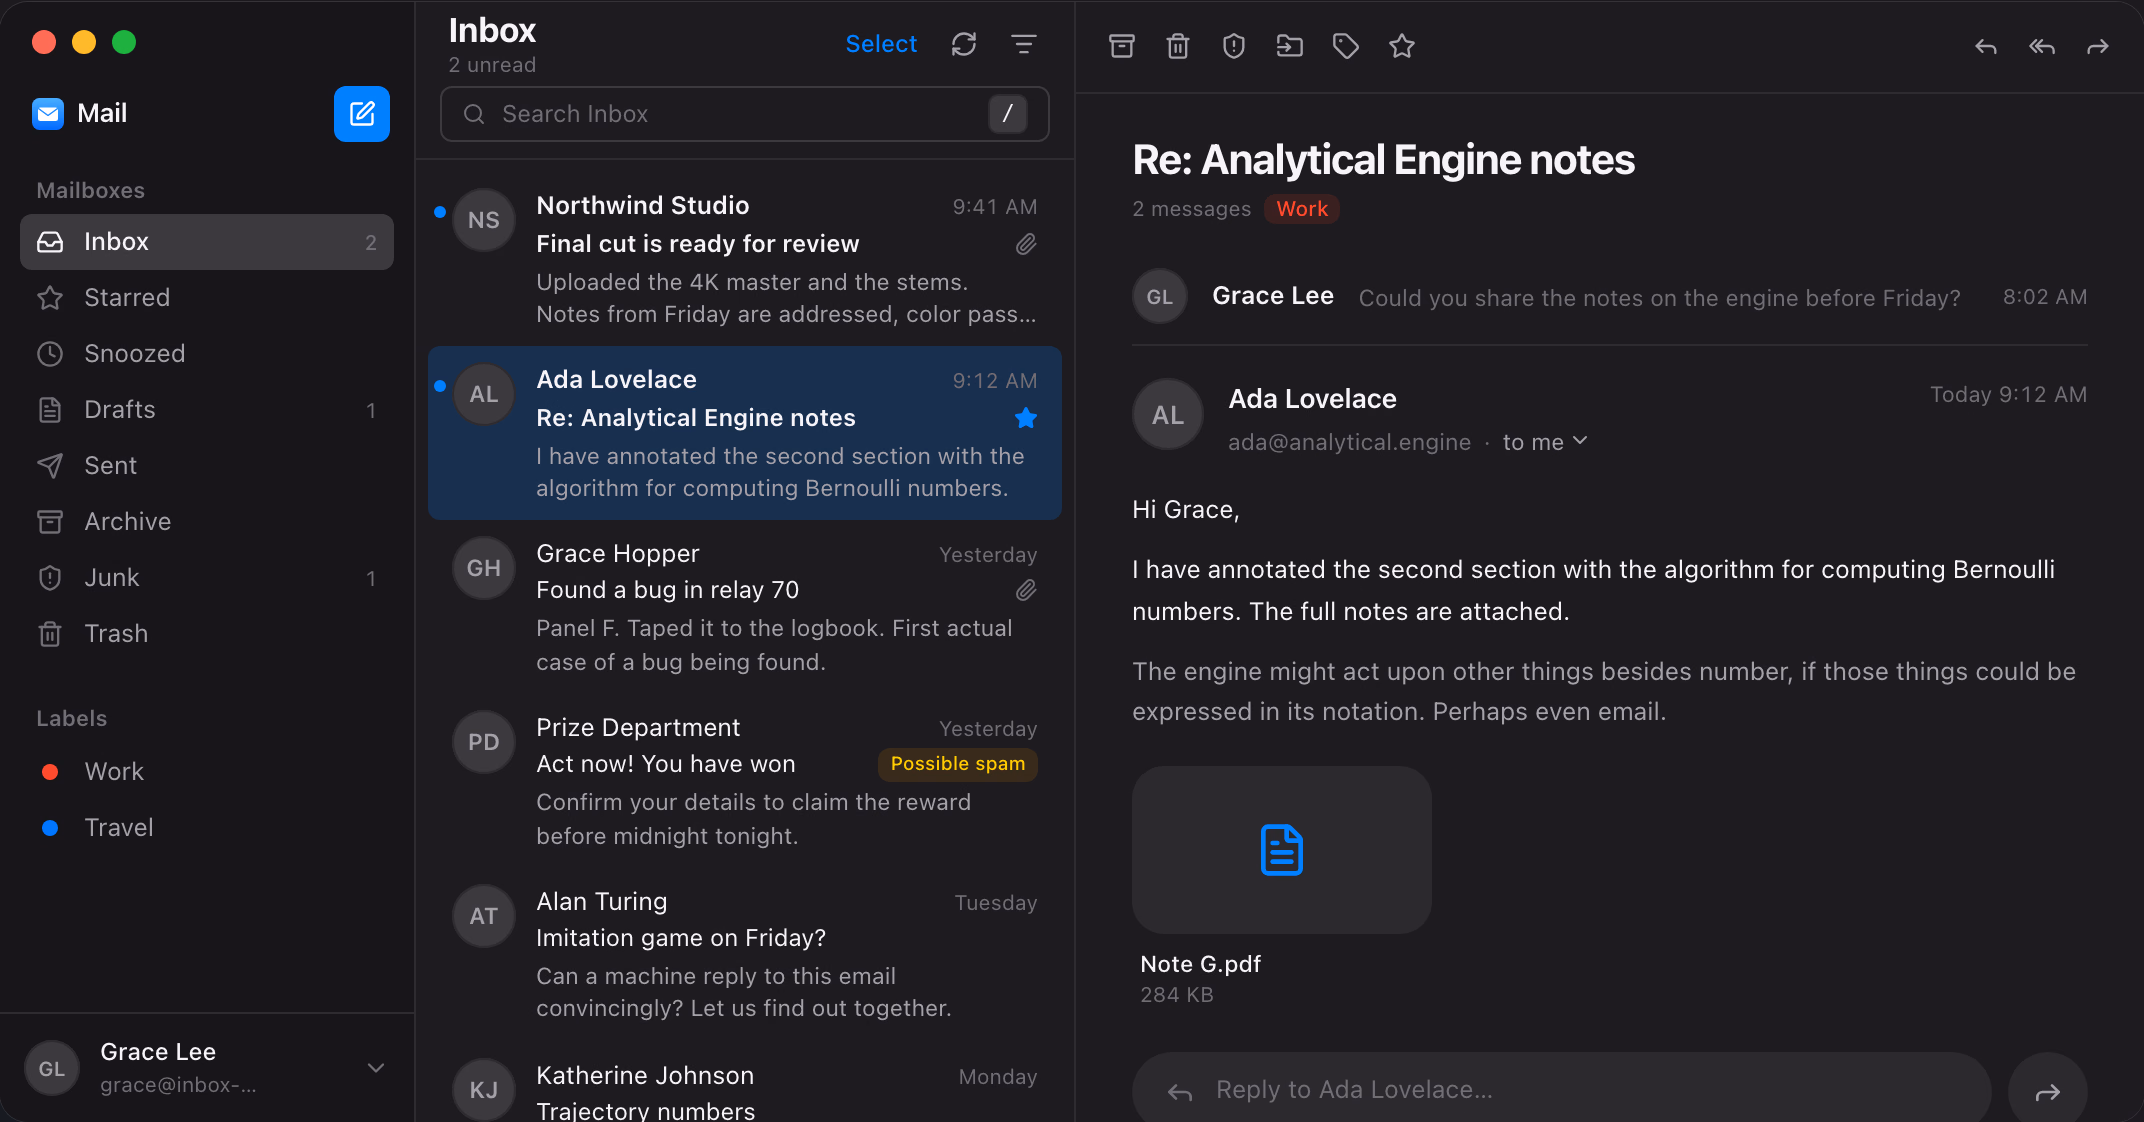
Task: Open Alan Turing's Imitation game email
Action: pyautogui.click(x=745, y=955)
